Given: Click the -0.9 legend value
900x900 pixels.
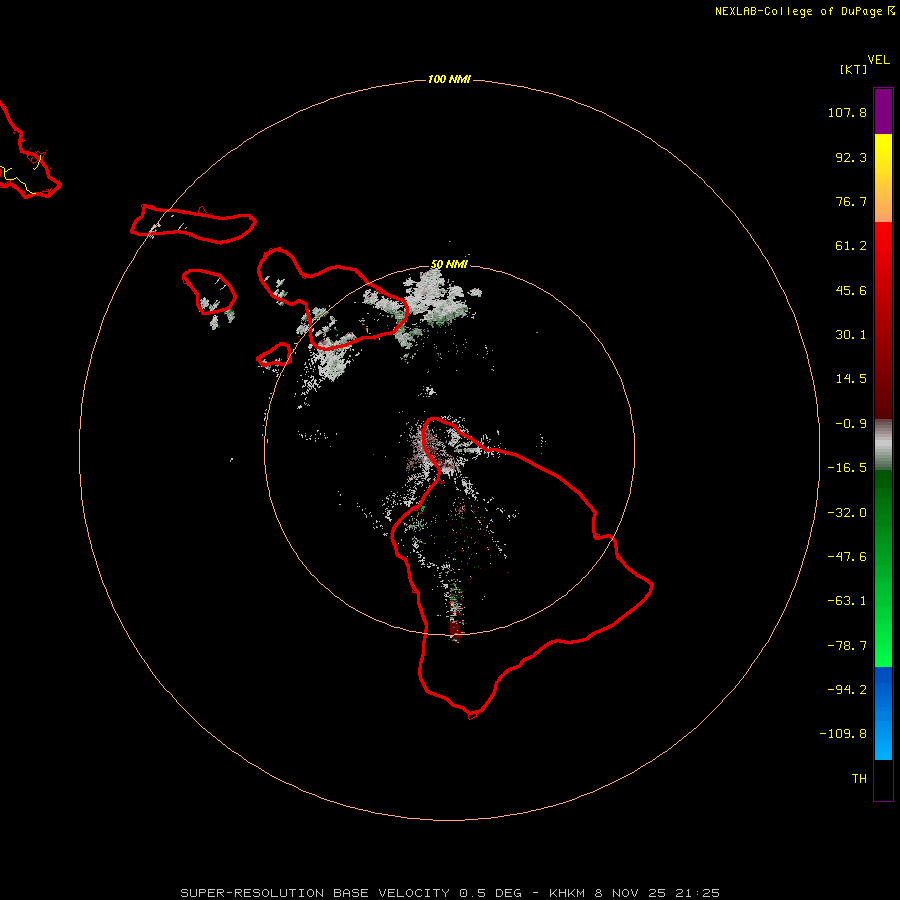Looking at the screenshot, I should (851, 424).
